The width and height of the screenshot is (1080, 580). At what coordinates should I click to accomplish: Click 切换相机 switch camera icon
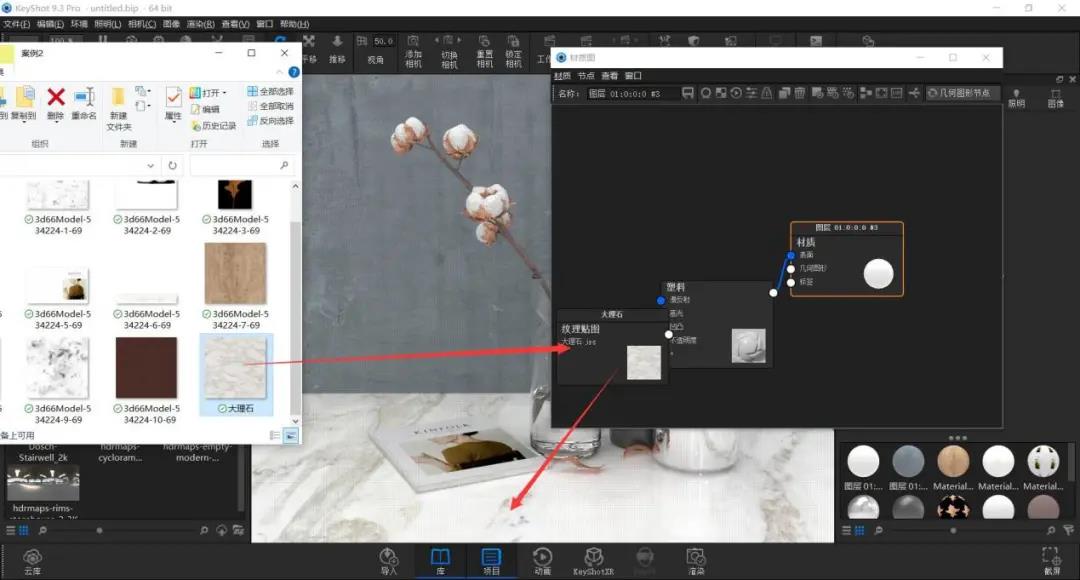click(448, 41)
